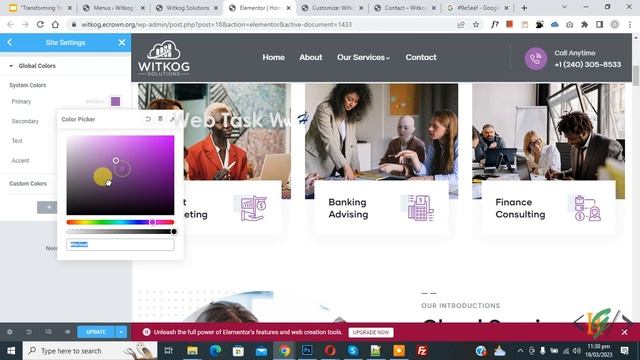The height and width of the screenshot is (360, 640).
Task: Reset color in Color Picker header
Action: [148, 119]
